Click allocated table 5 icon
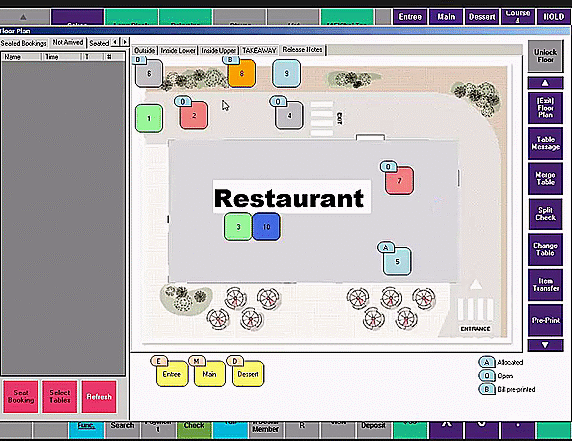572x441 pixels. click(397, 261)
